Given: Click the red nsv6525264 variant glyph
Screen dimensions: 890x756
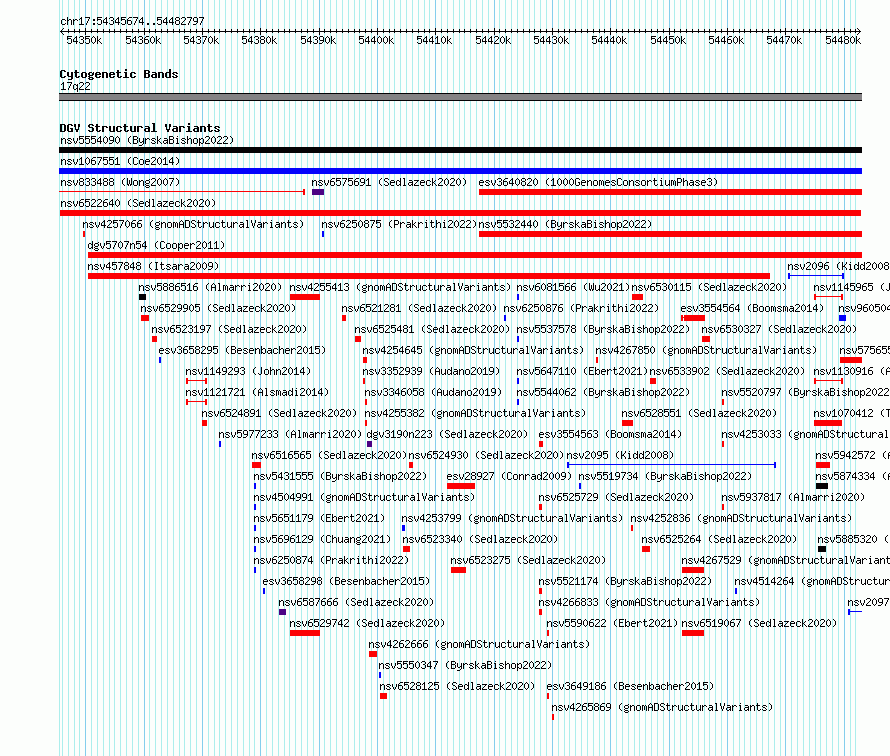Looking at the screenshot, I should tap(646, 549).
